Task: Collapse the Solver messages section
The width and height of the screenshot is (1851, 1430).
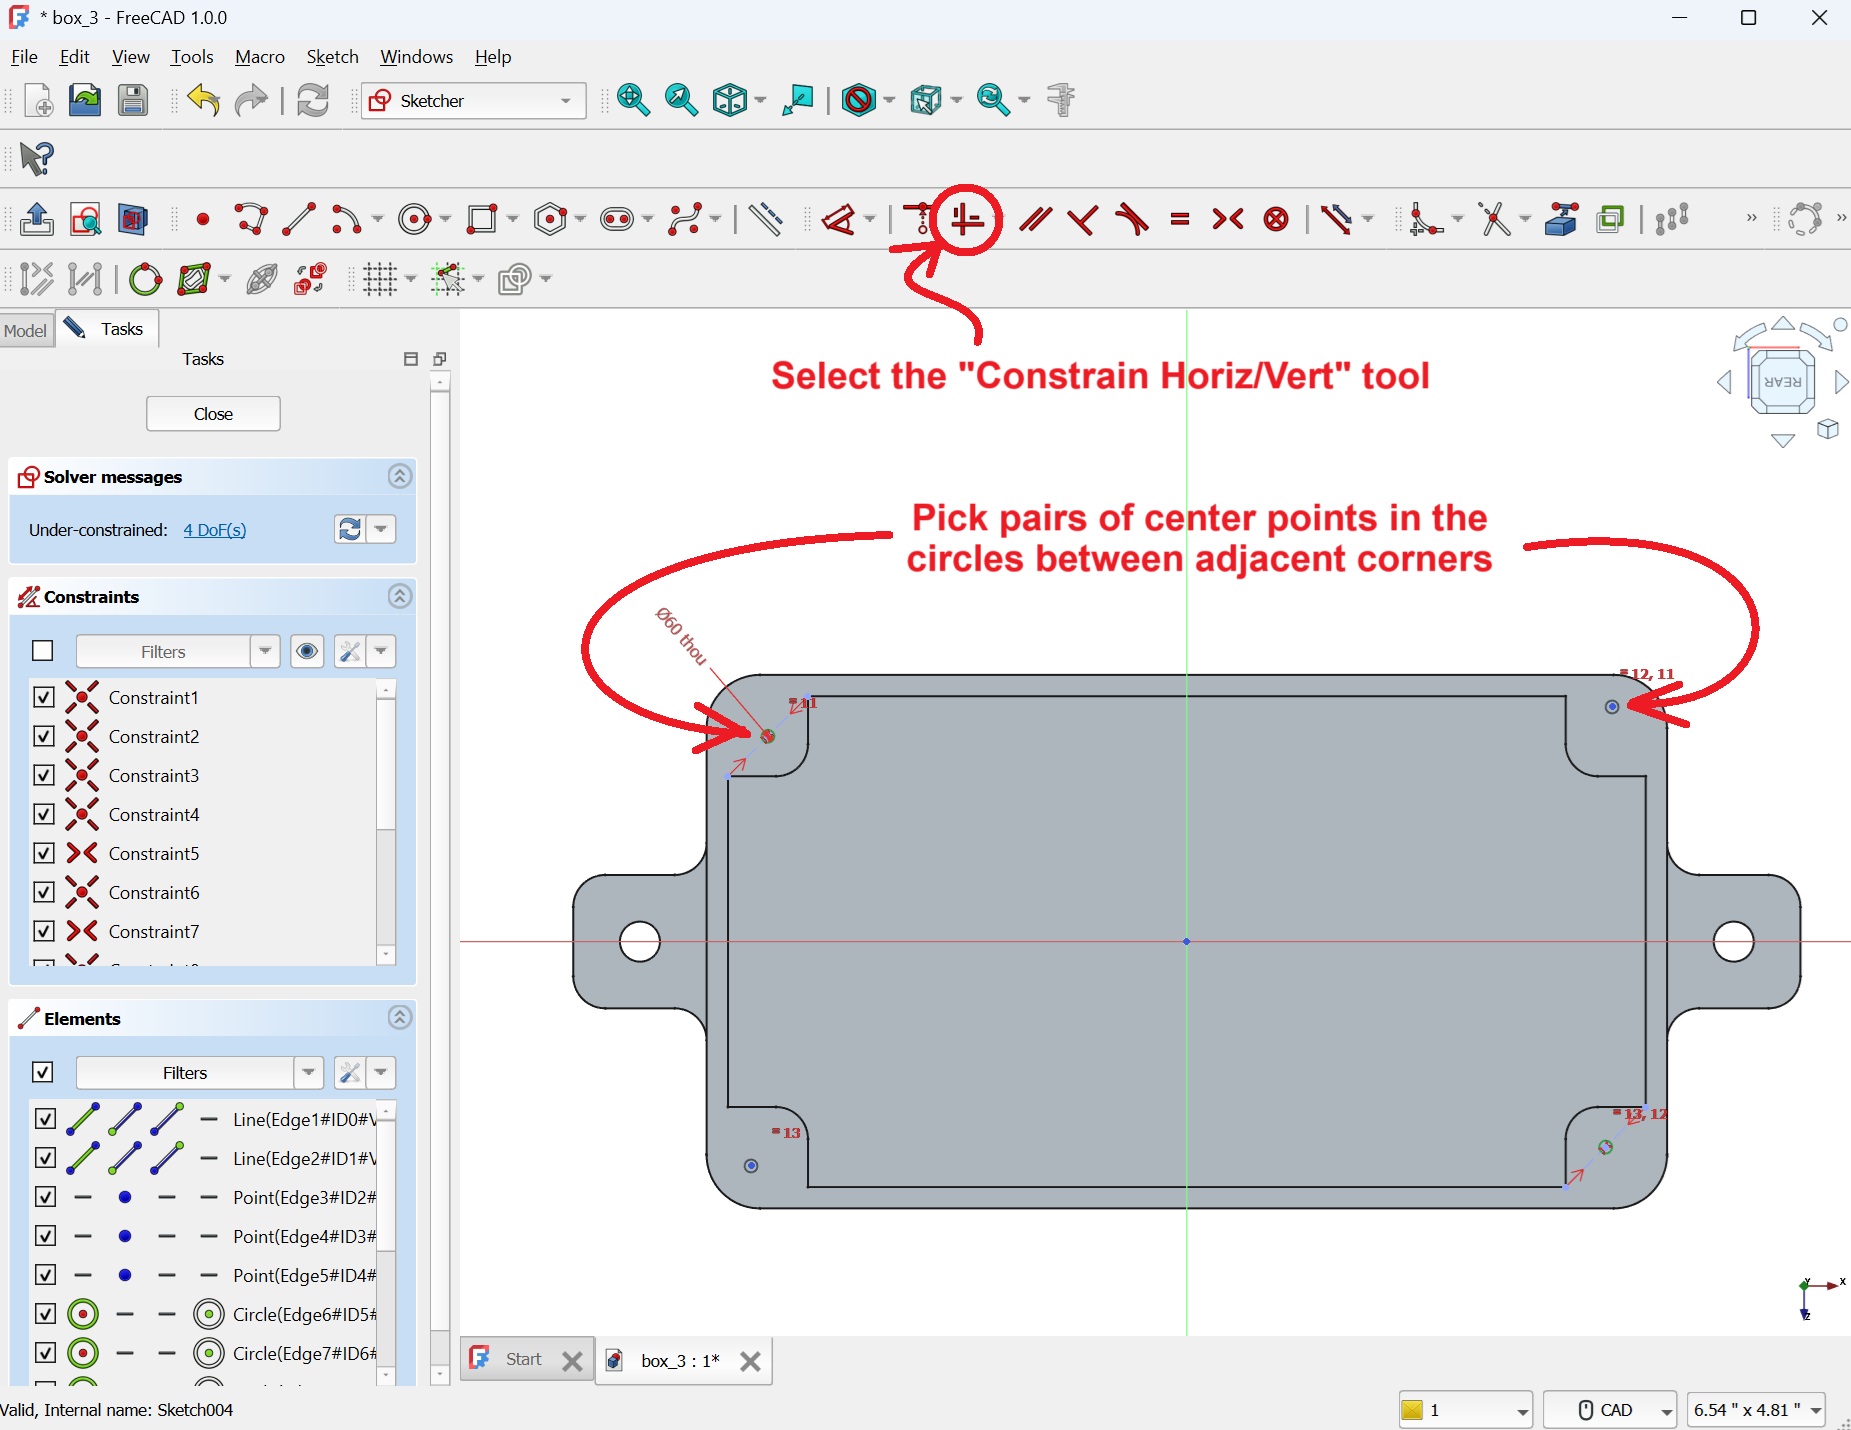Action: coord(400,477)
